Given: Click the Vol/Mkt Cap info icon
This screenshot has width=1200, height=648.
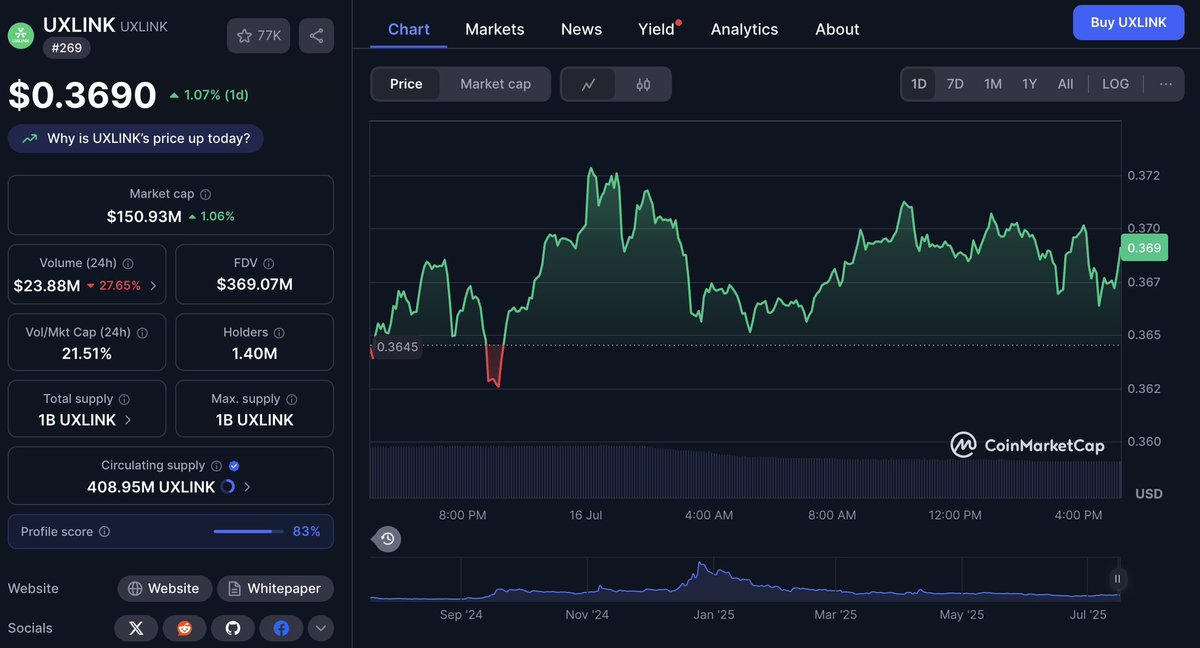Looking at the screenshot, I should pos(142,332).
